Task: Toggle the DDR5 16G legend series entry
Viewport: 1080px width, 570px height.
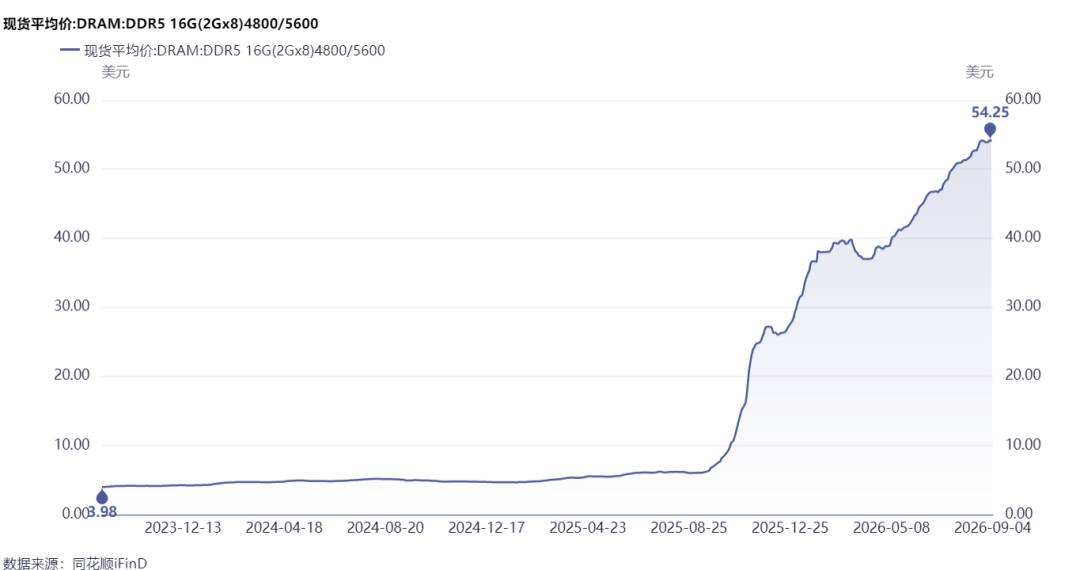Action: (x=222, y=50)
